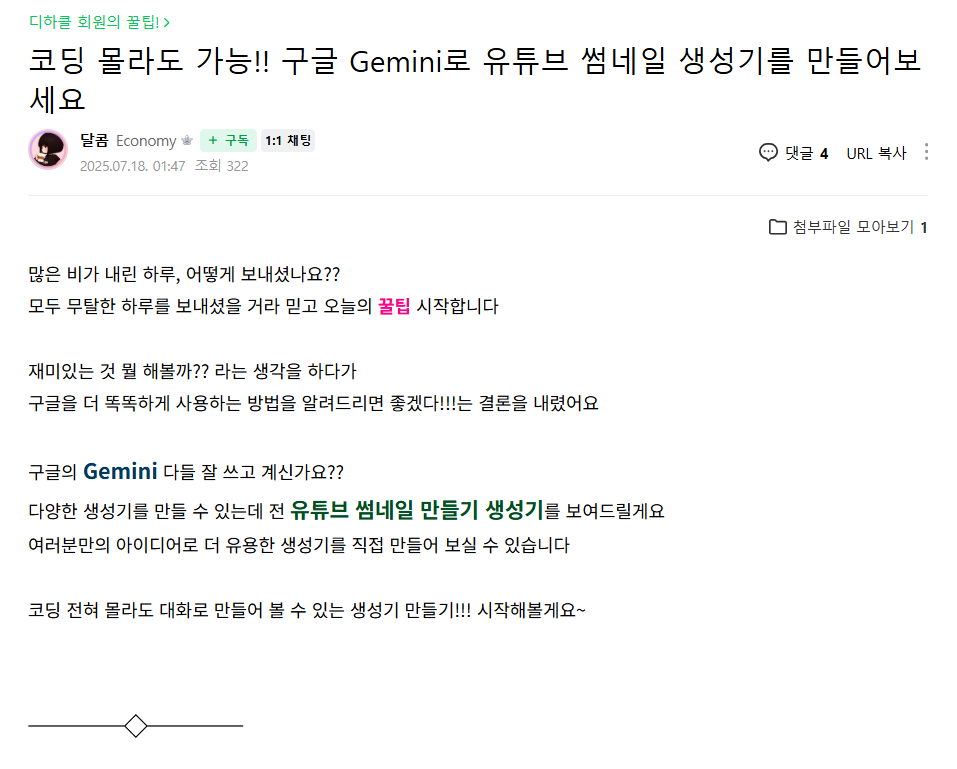Click the speech bubble comment icon
Image resolution: width=957 pixels, height=769 pixels.
click(x=768, y=152)
